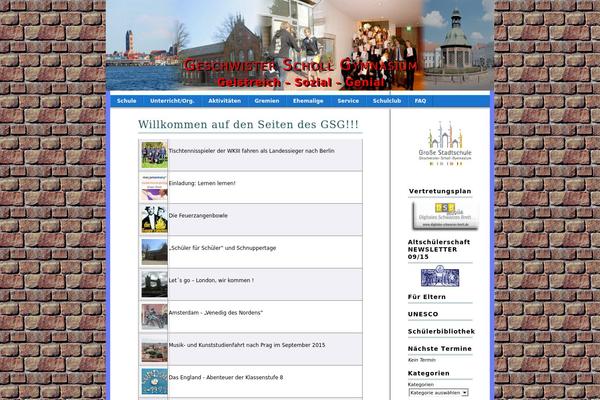This screenshot has height=400, width=600.
Task: Go to the Ehemalige menu
Action: click(x=308, y=101)
